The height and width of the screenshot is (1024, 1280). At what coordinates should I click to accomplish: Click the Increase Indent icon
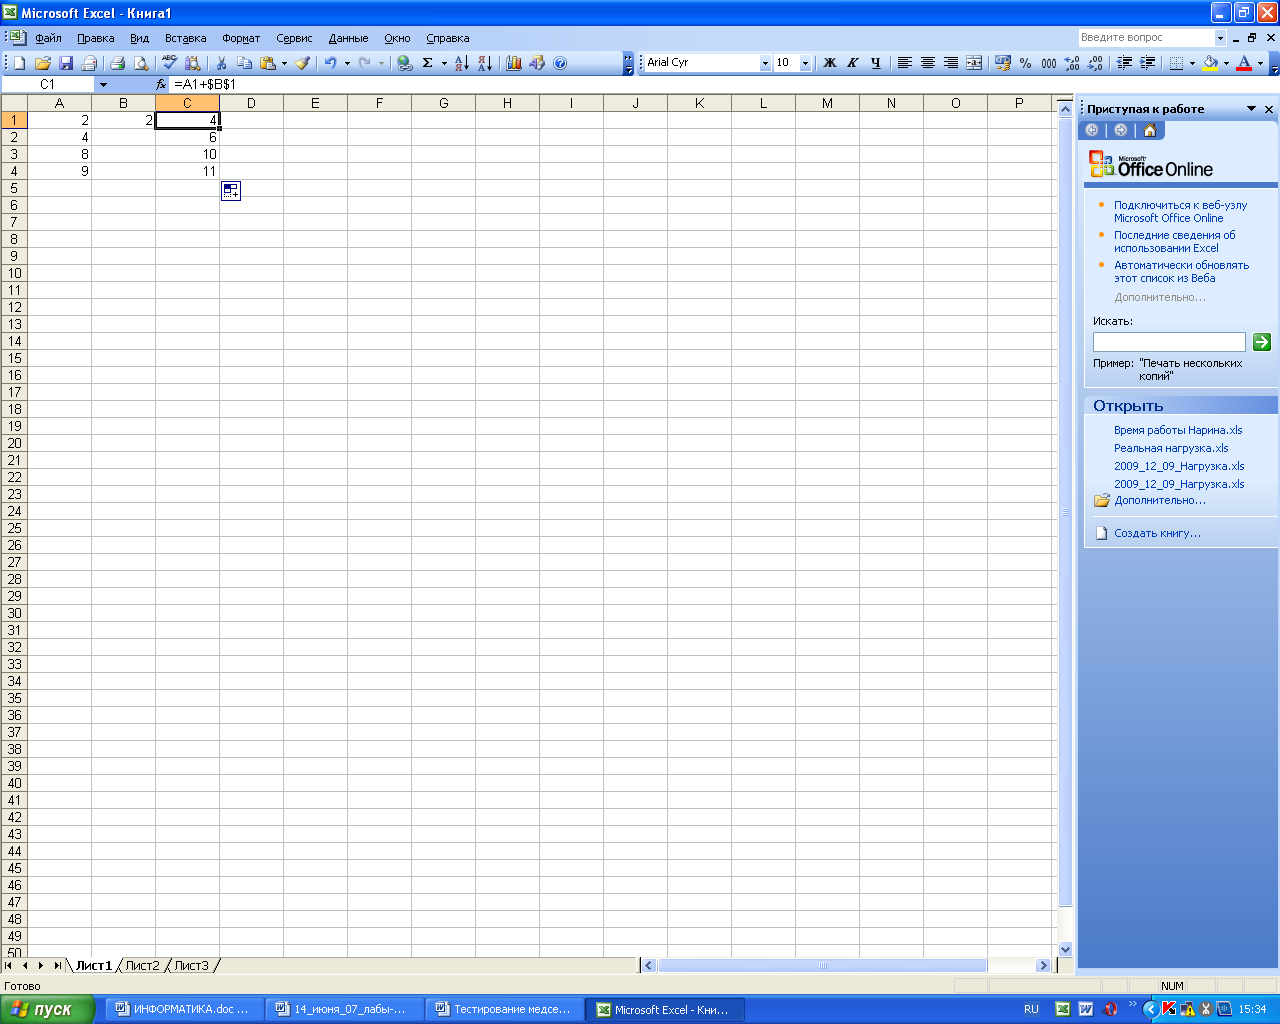(x=1148, y=63)
